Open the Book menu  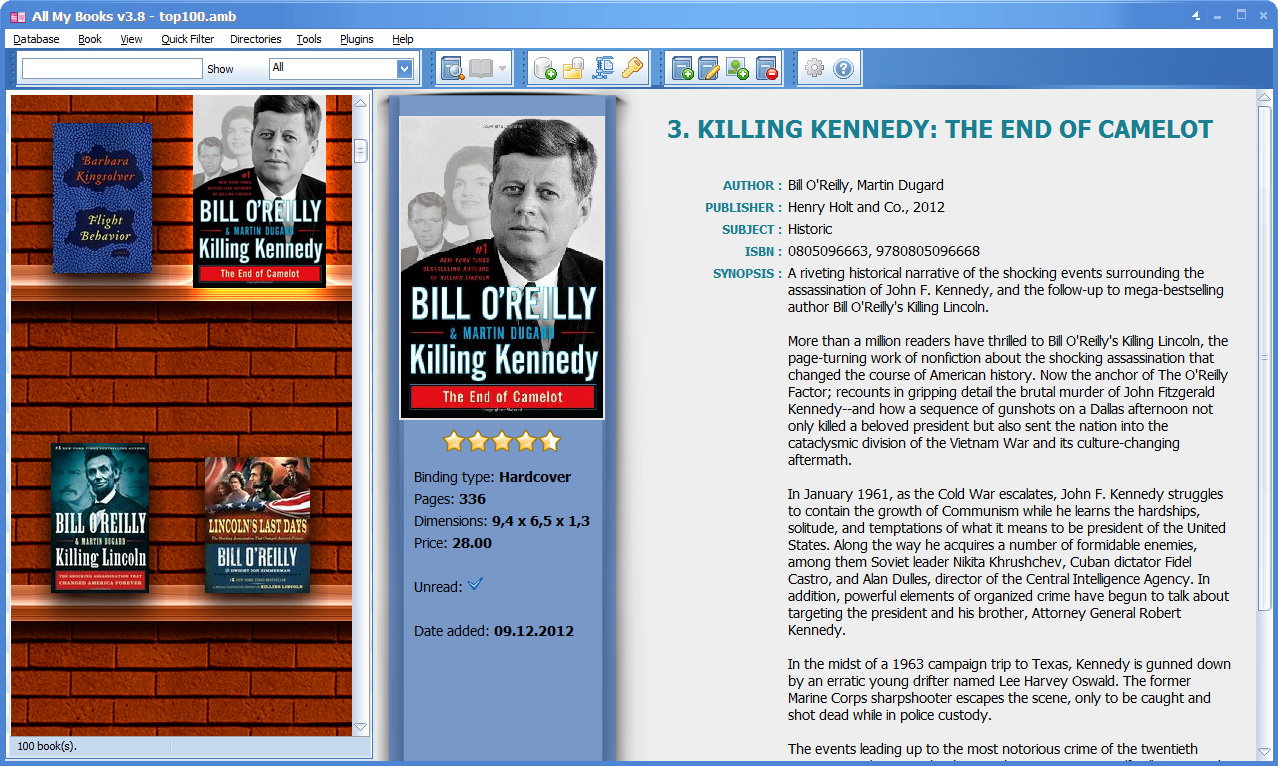click(x=90, y=39)
